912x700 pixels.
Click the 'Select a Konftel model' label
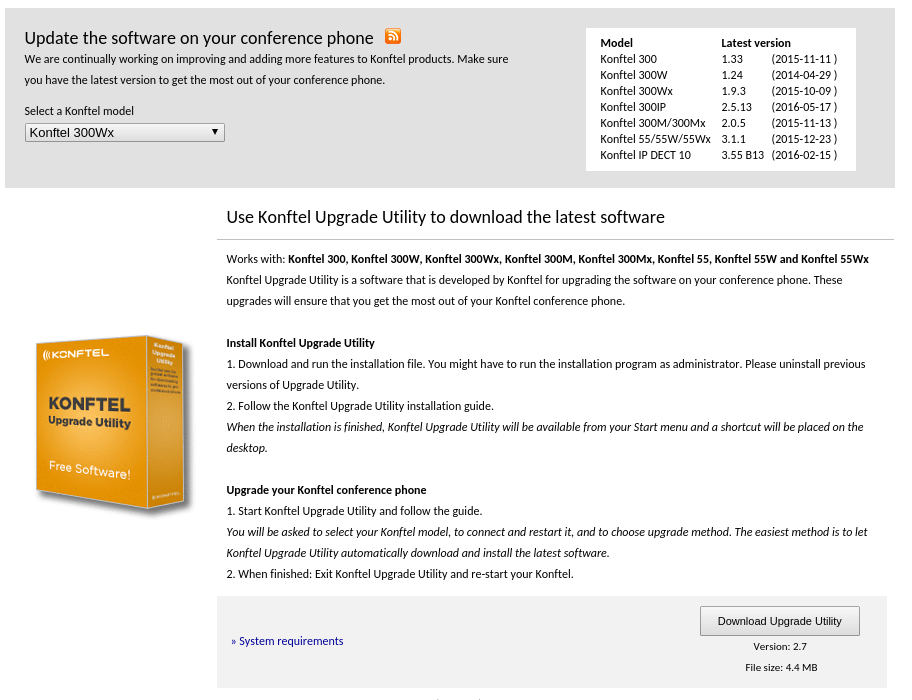(79, 111)
